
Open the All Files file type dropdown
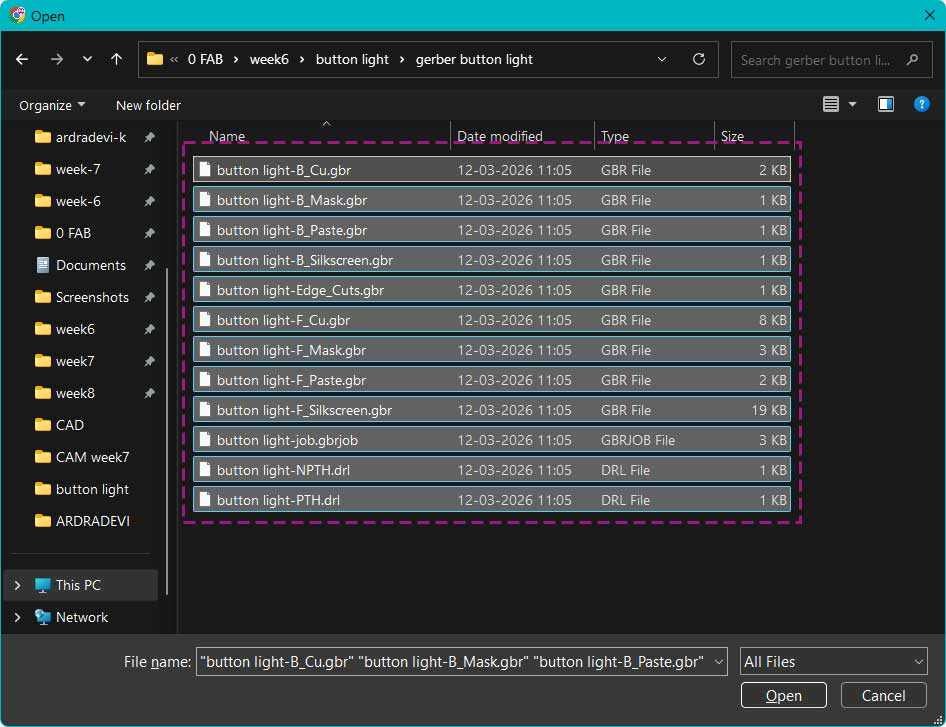point(833,661)
